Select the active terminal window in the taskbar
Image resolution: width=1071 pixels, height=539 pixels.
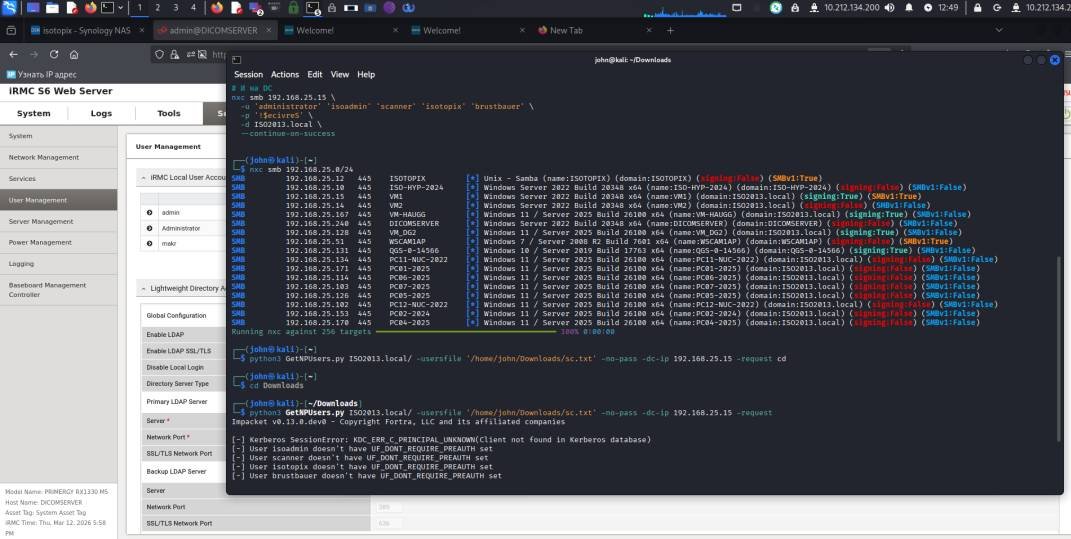point(313,8)
